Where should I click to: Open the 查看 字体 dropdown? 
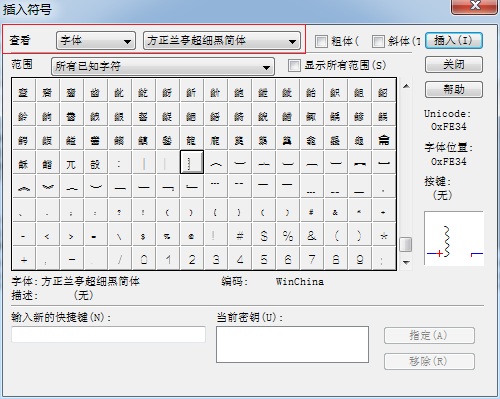[96, 41]
